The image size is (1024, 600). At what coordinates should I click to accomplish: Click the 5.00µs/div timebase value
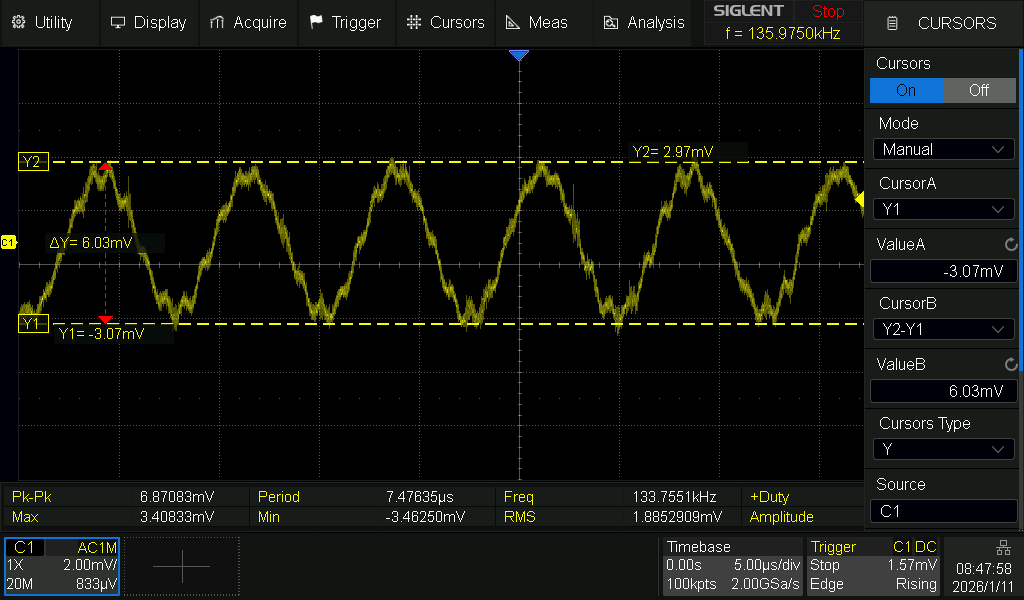(x=767, y=565)
